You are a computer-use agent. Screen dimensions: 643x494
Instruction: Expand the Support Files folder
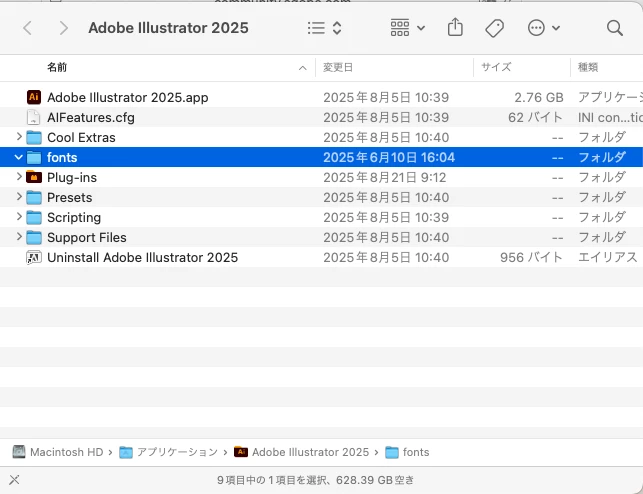coord(19,237)
